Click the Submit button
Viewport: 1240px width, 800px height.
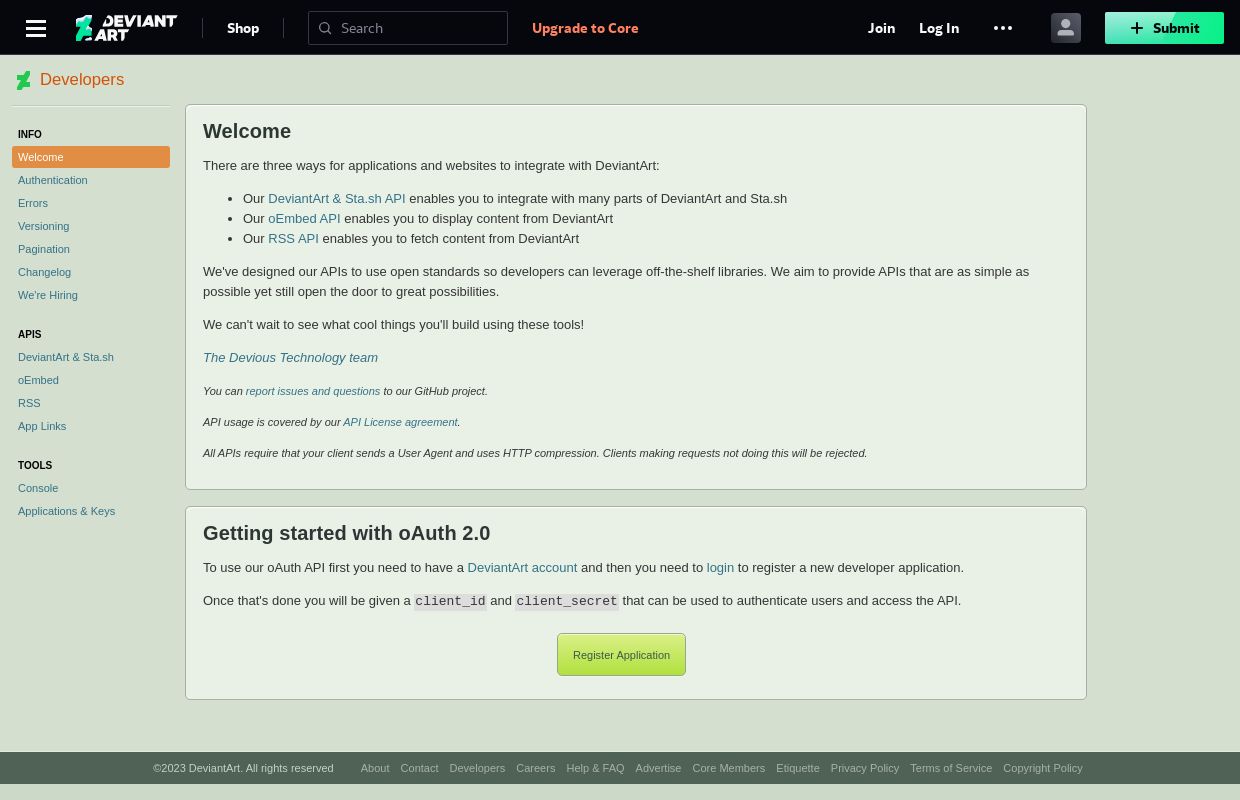pyautogui.click(x=1164, y=28)
